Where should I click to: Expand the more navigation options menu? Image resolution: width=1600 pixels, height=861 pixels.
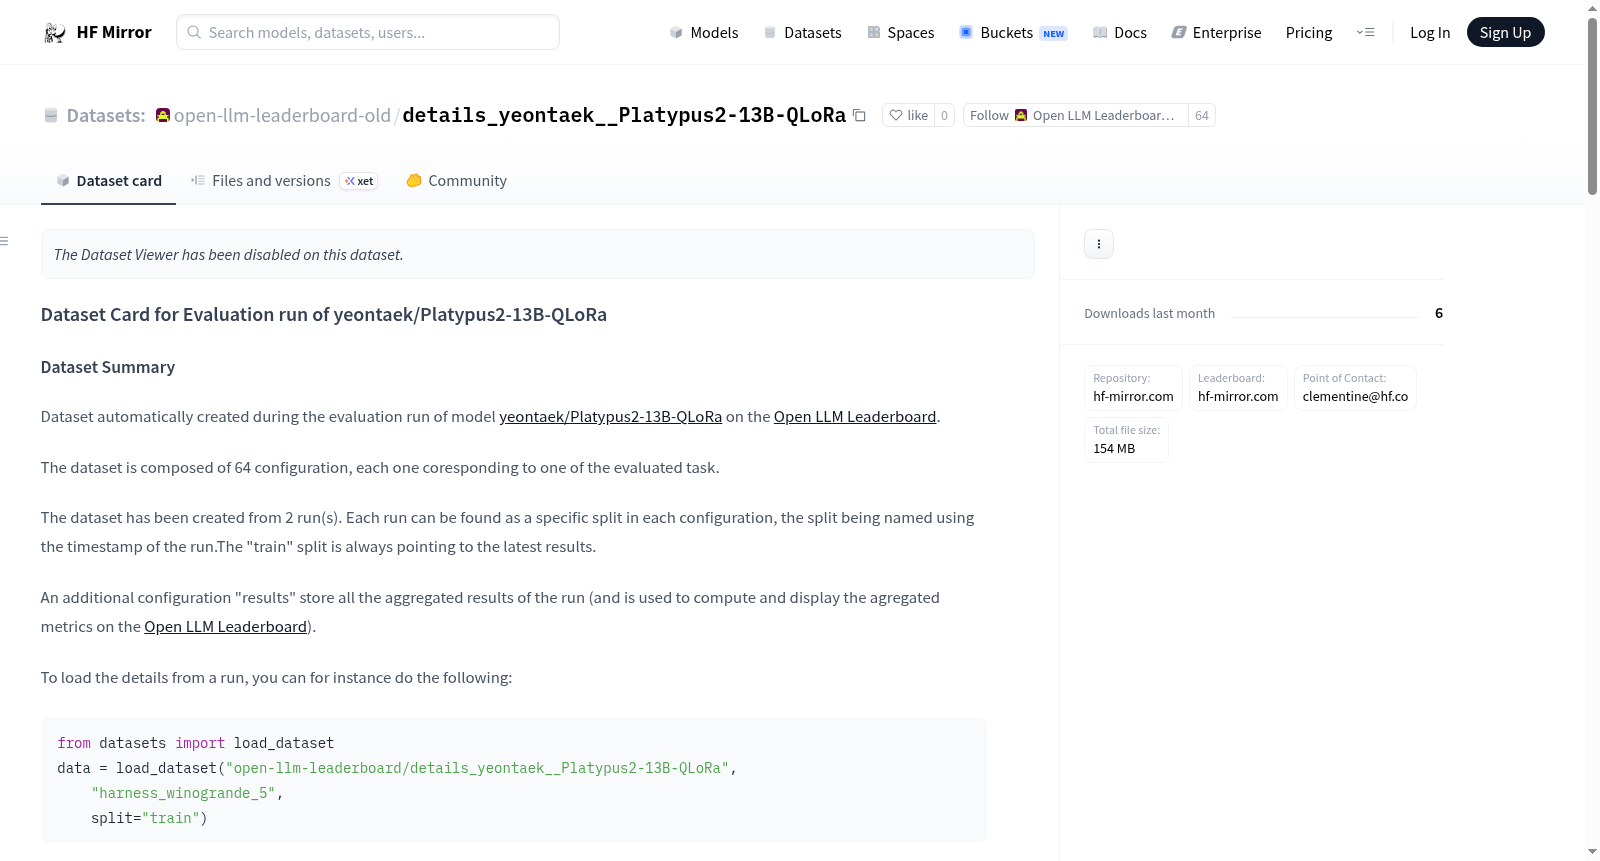tap(1365, 32)
